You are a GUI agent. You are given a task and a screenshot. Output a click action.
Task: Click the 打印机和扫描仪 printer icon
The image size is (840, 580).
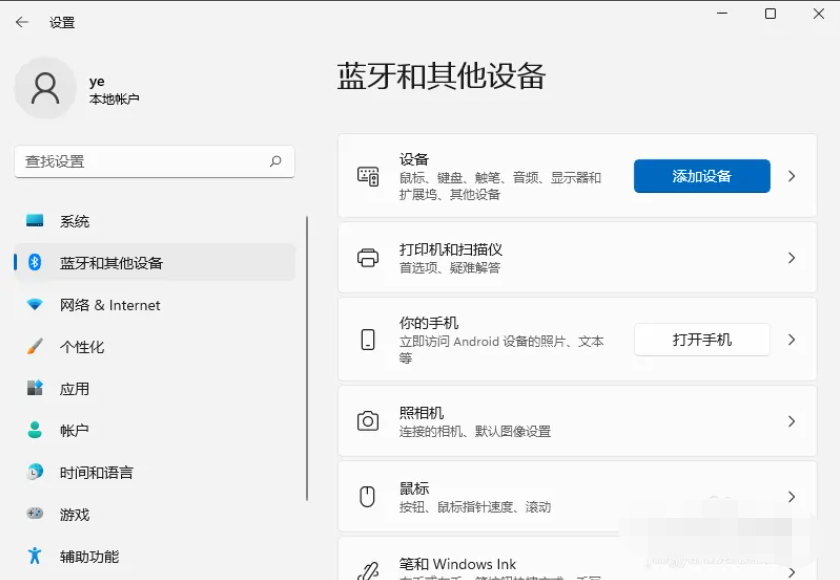368,258
